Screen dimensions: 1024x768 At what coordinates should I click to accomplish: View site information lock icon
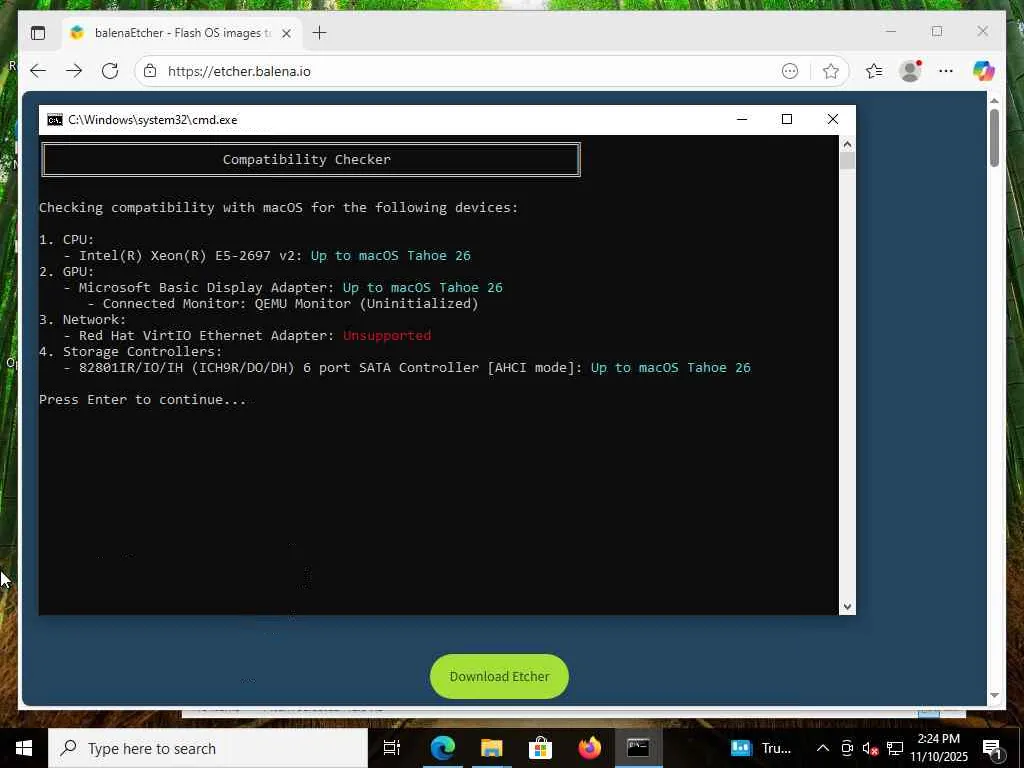150,71
